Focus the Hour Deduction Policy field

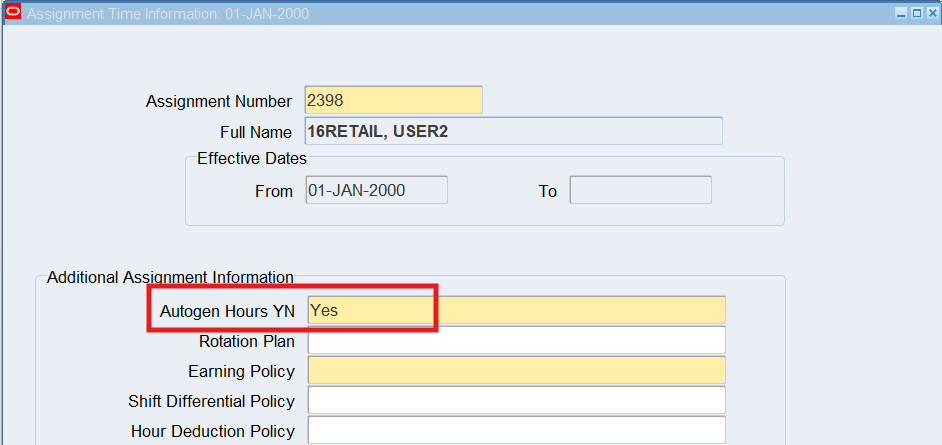coord(516,431)
